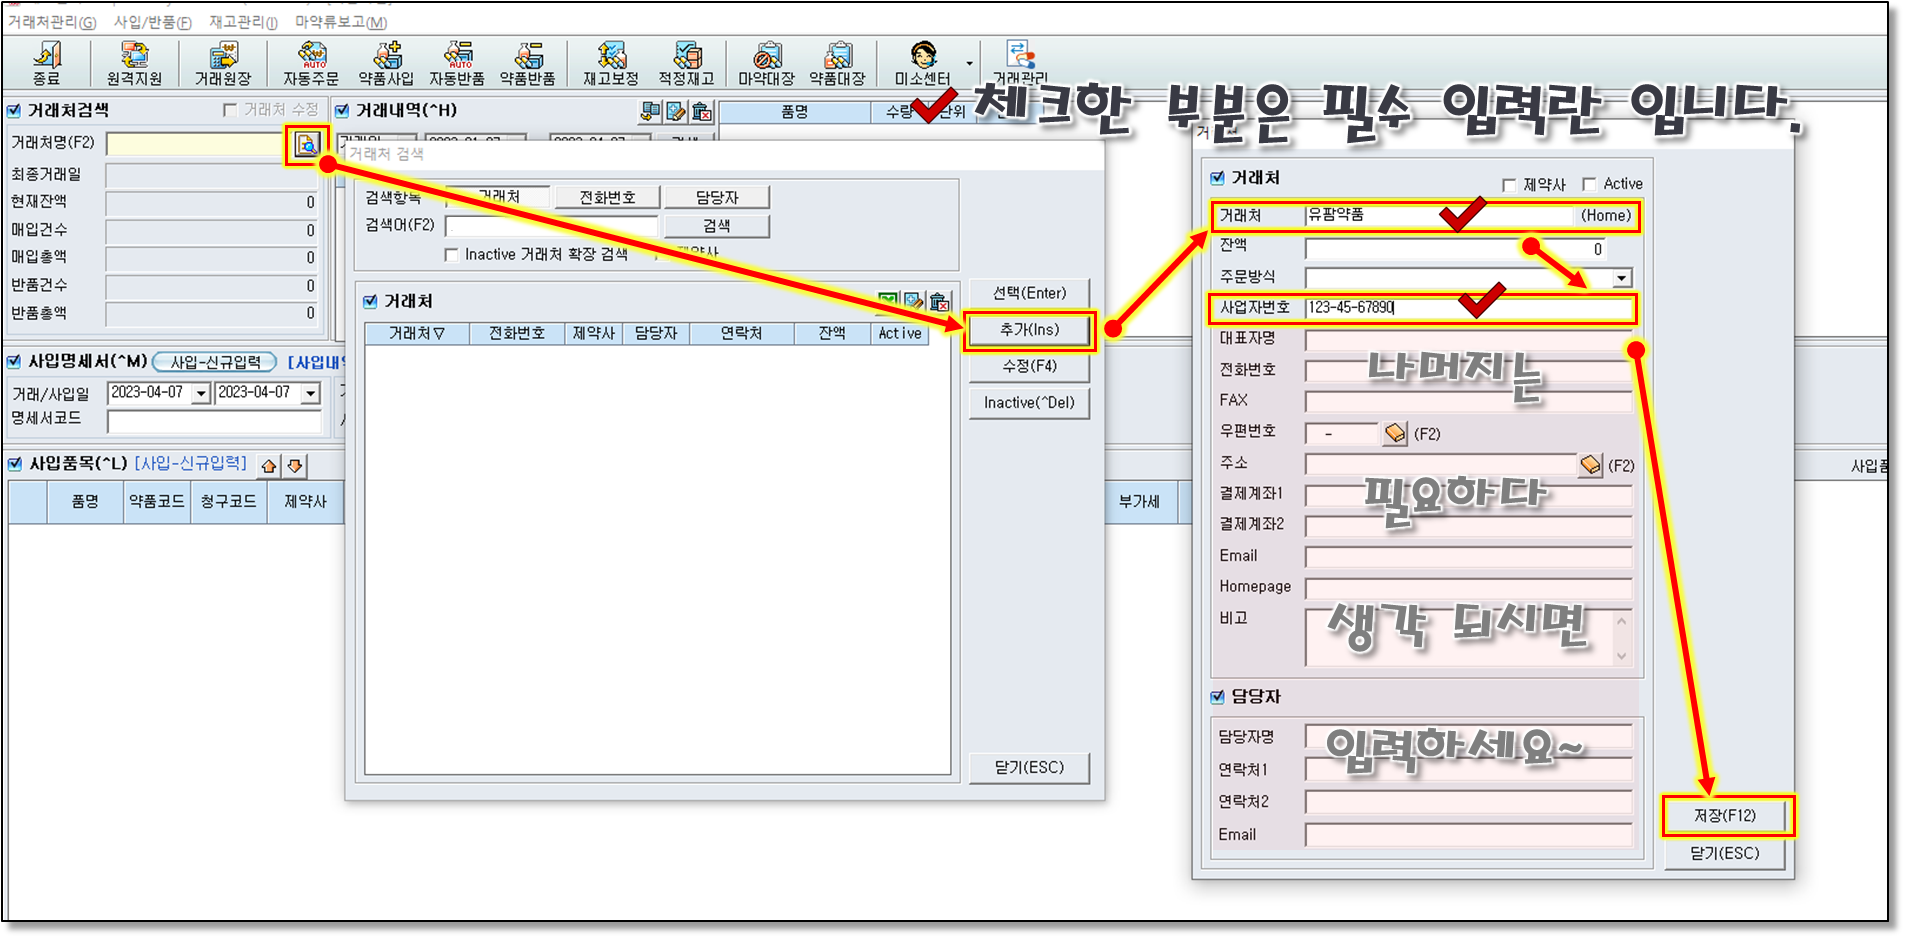Open 마약대장 narcotics ledger icon
Screen dimensions: 1905x938
click(x=766, y=63)
